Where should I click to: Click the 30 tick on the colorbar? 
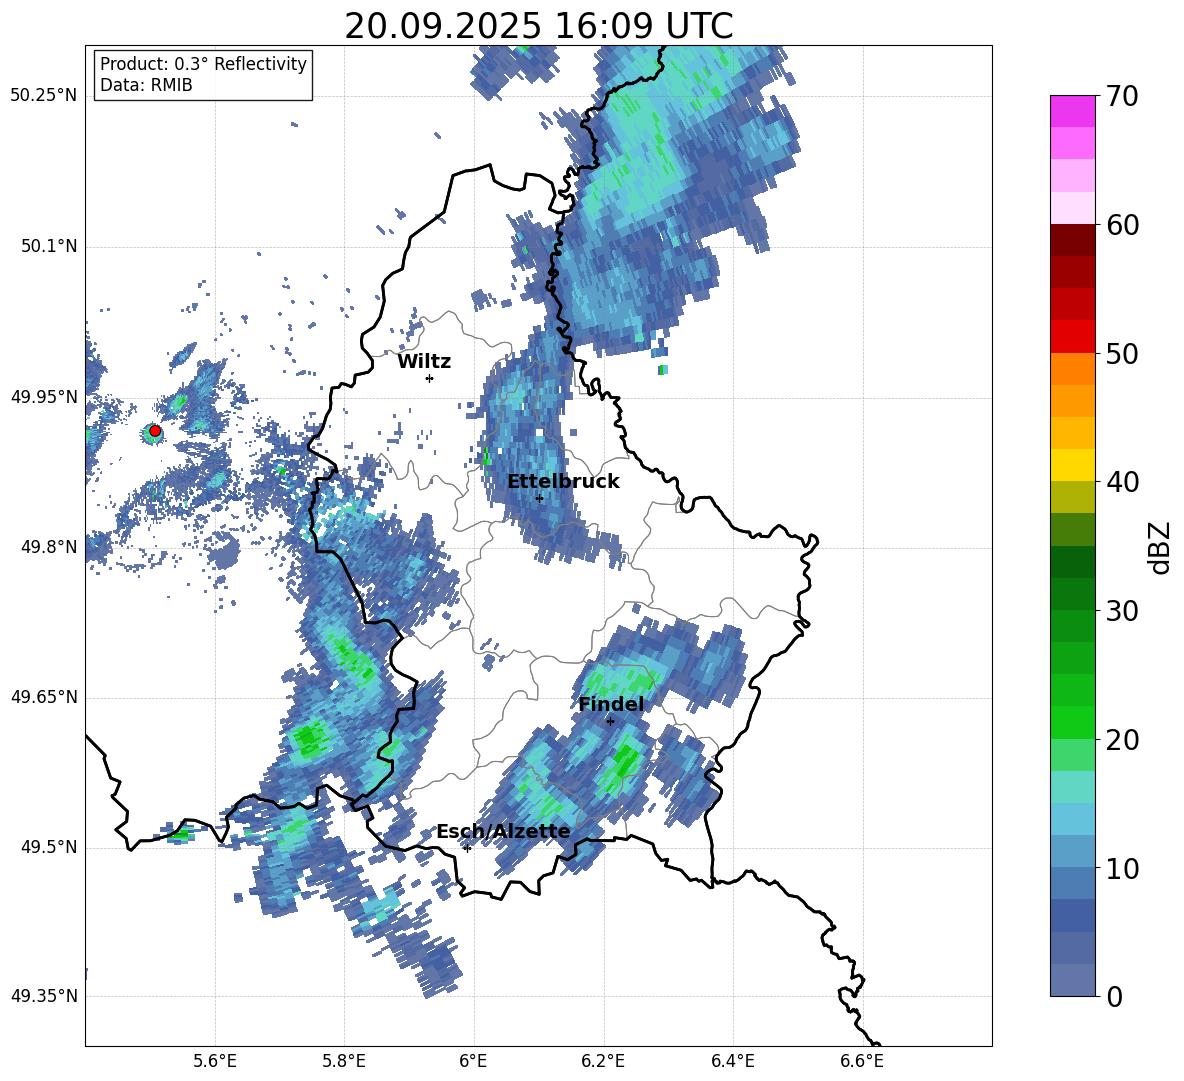1122,611
